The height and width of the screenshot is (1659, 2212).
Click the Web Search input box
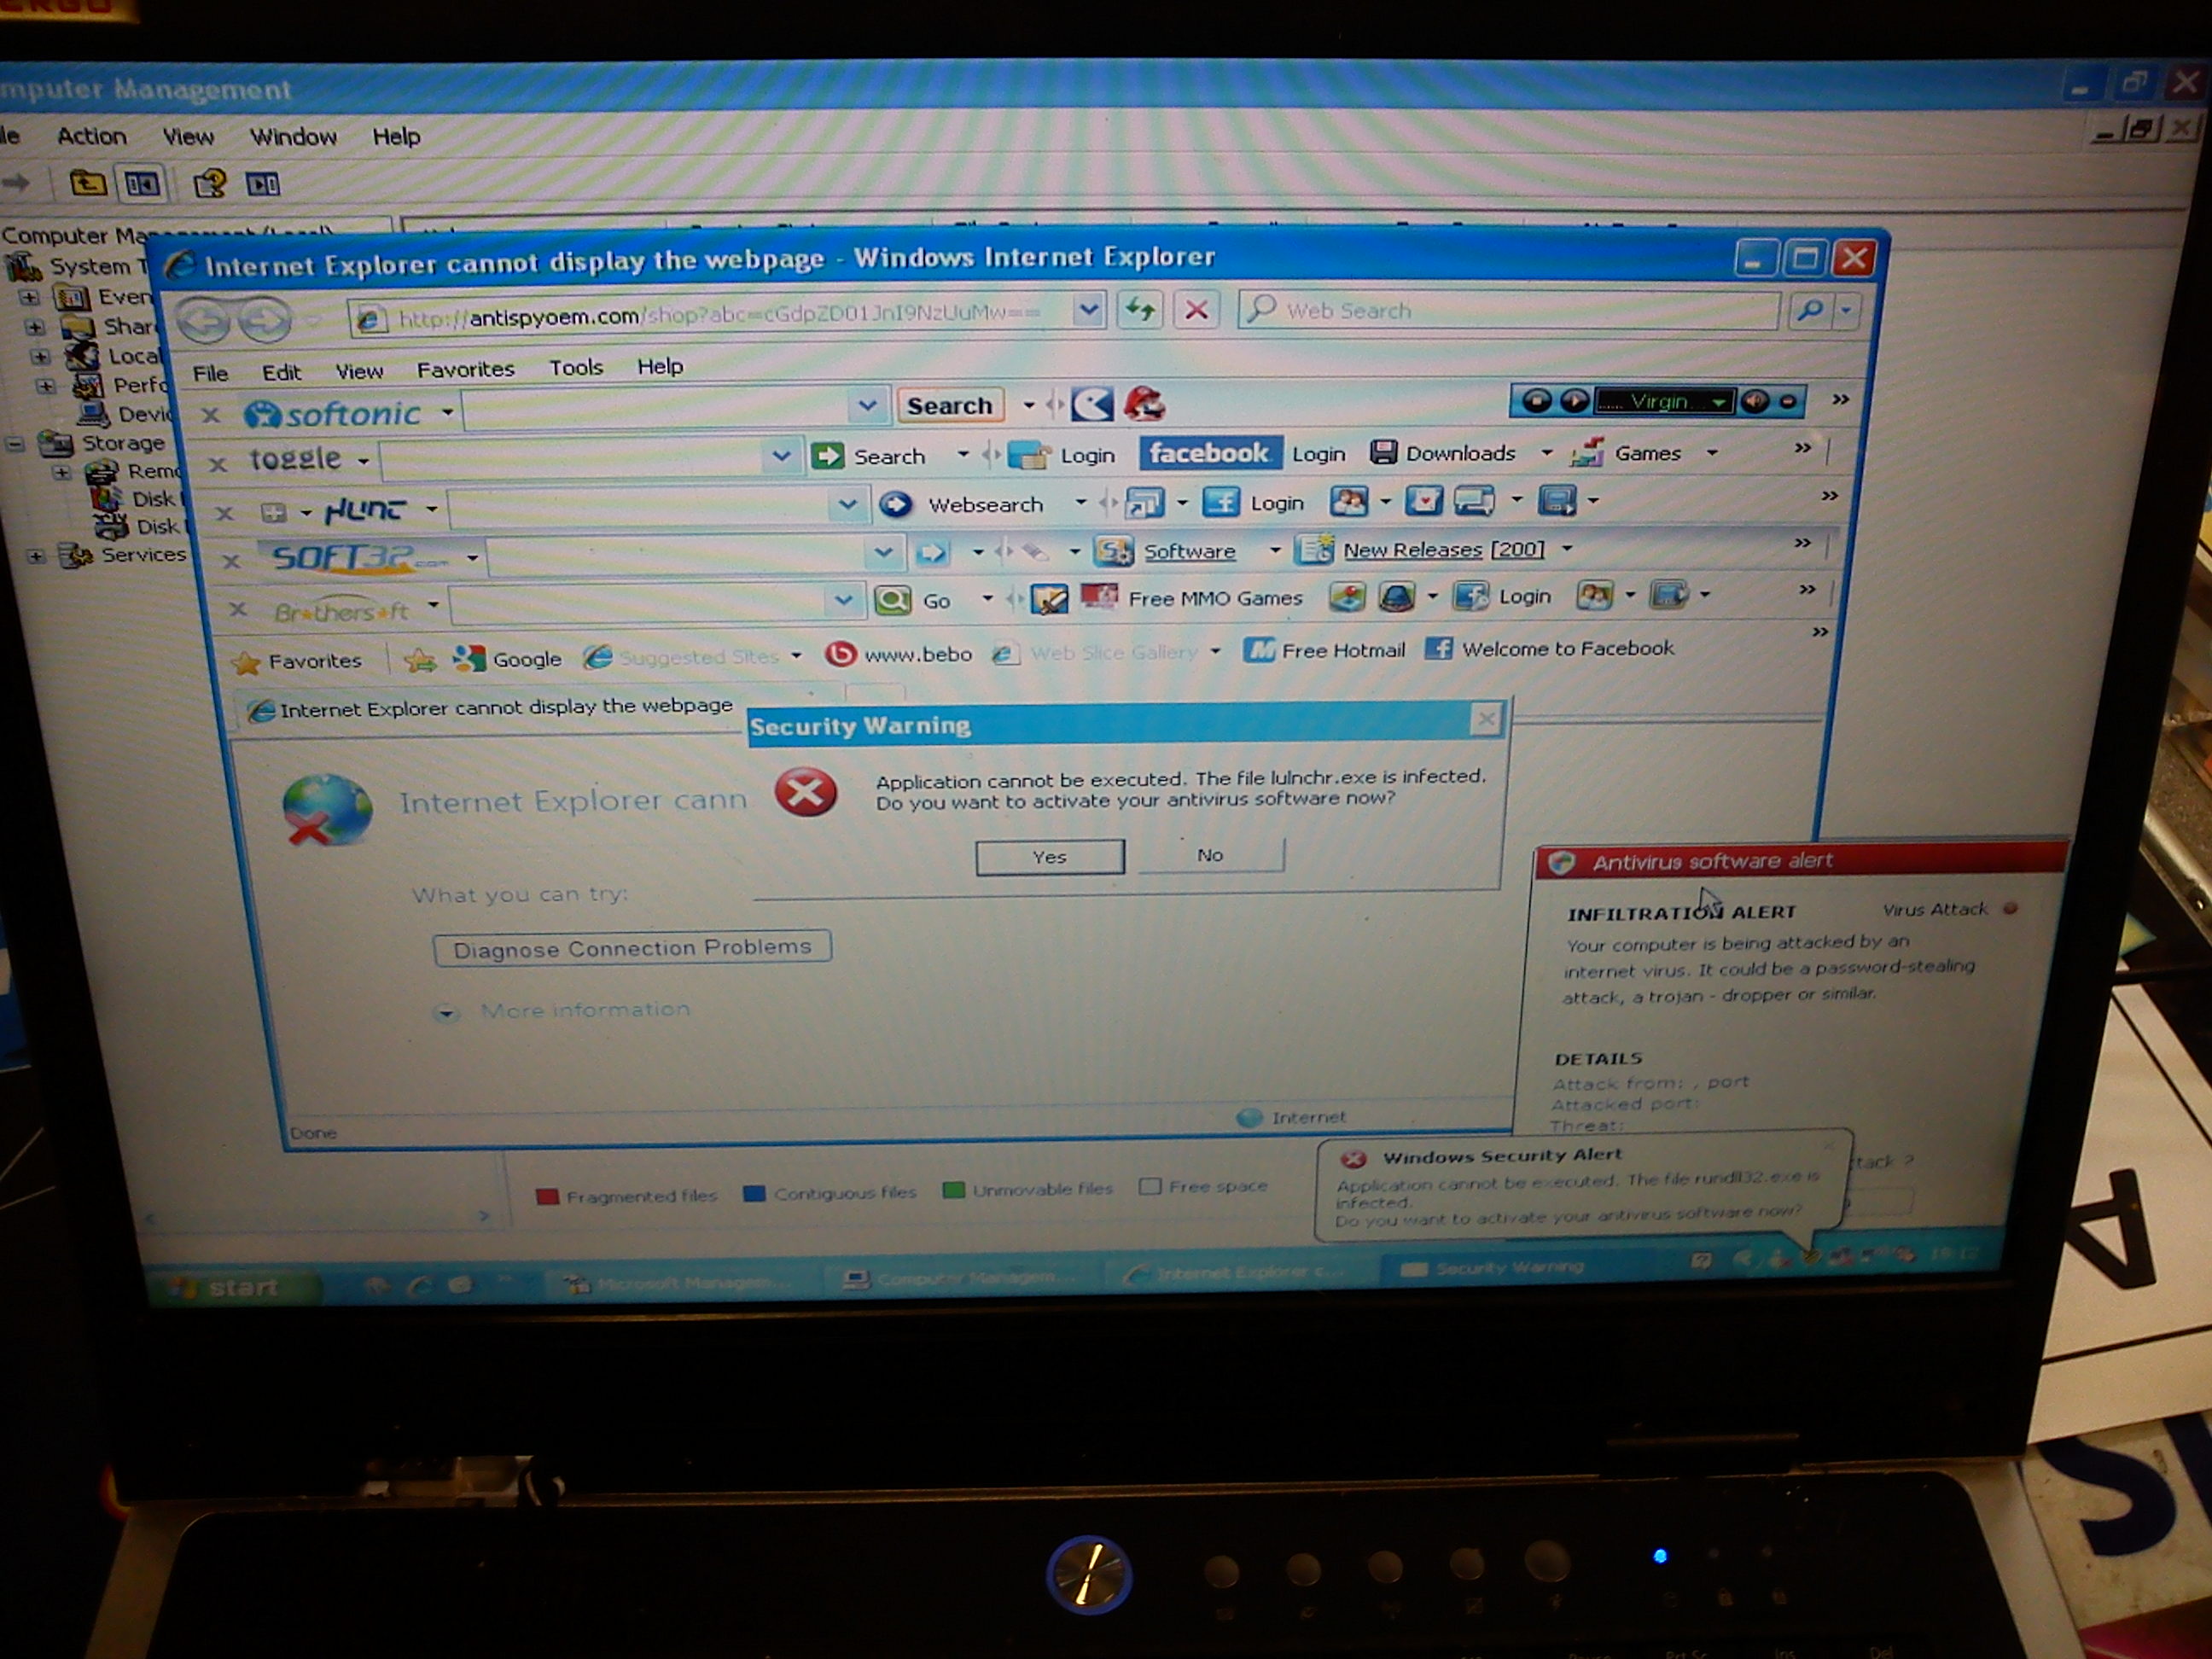point(1510,310)
